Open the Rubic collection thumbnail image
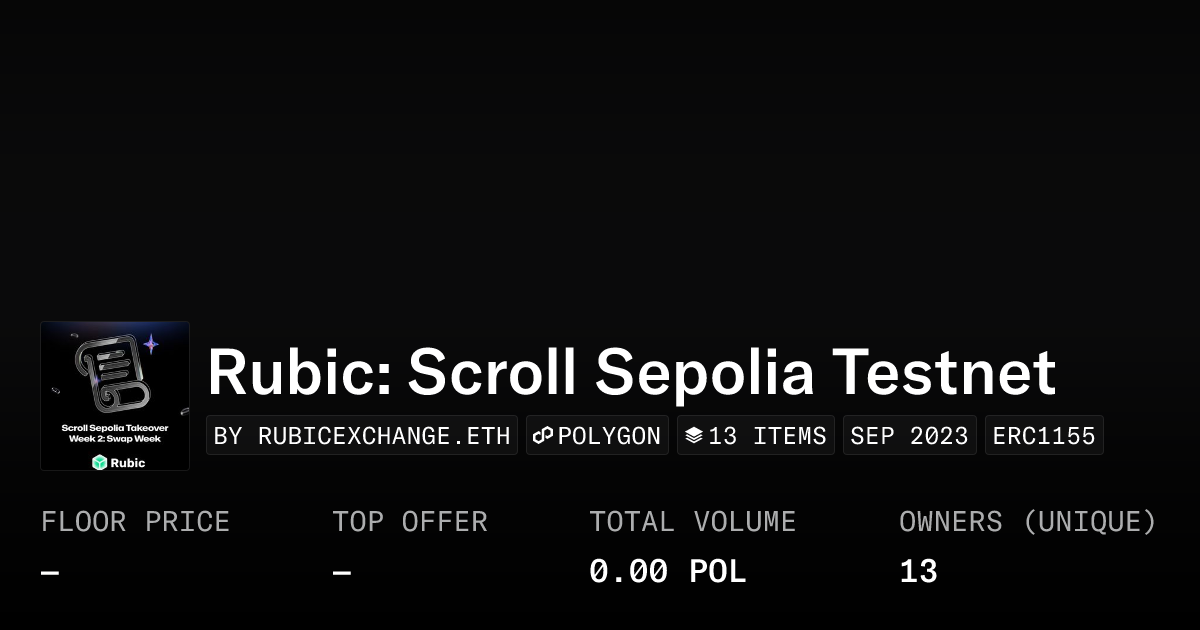The width and height of the screenshot is (1200, 630). coord(115,396)
